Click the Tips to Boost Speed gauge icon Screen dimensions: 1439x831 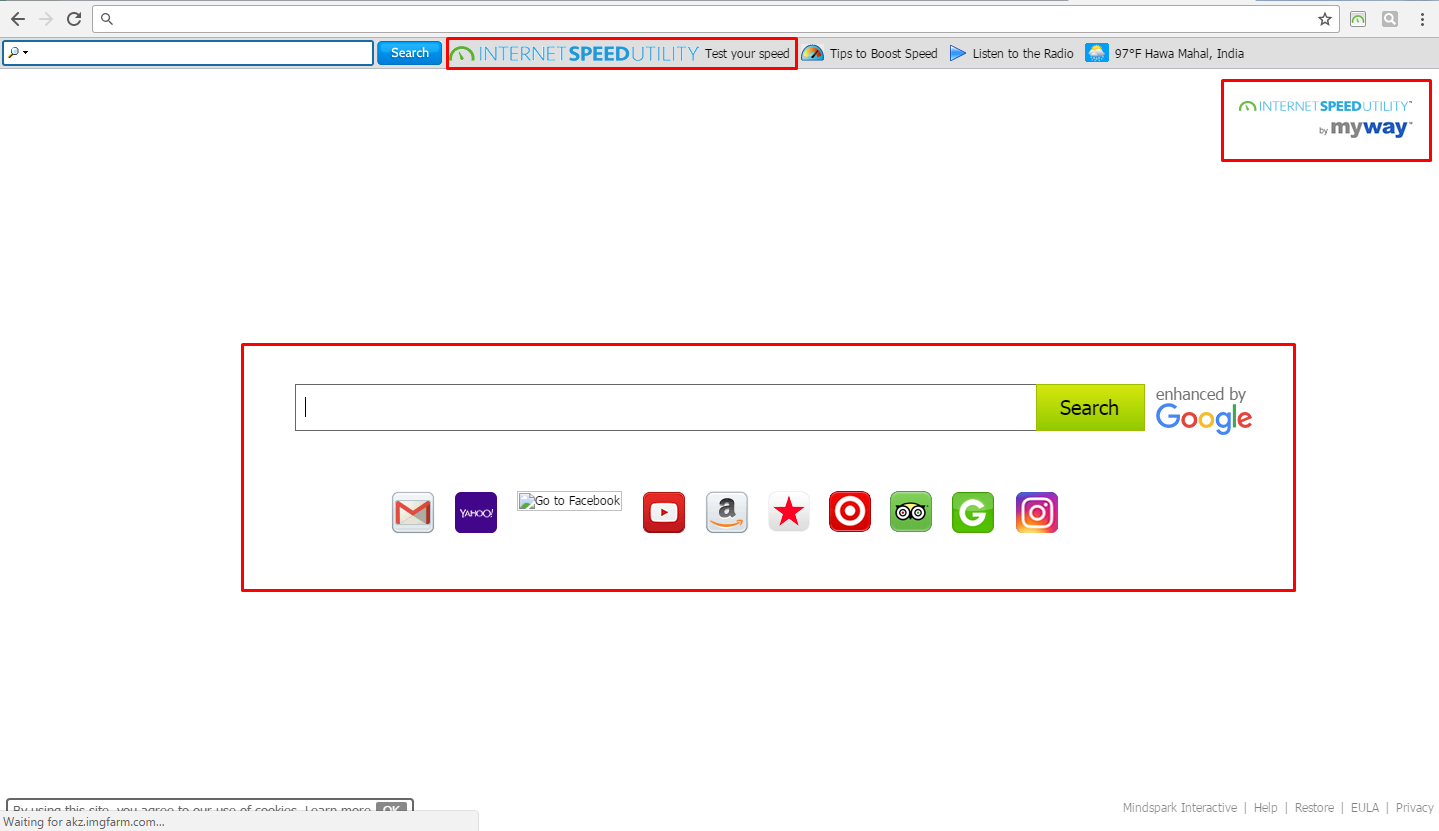click(812, 54)
